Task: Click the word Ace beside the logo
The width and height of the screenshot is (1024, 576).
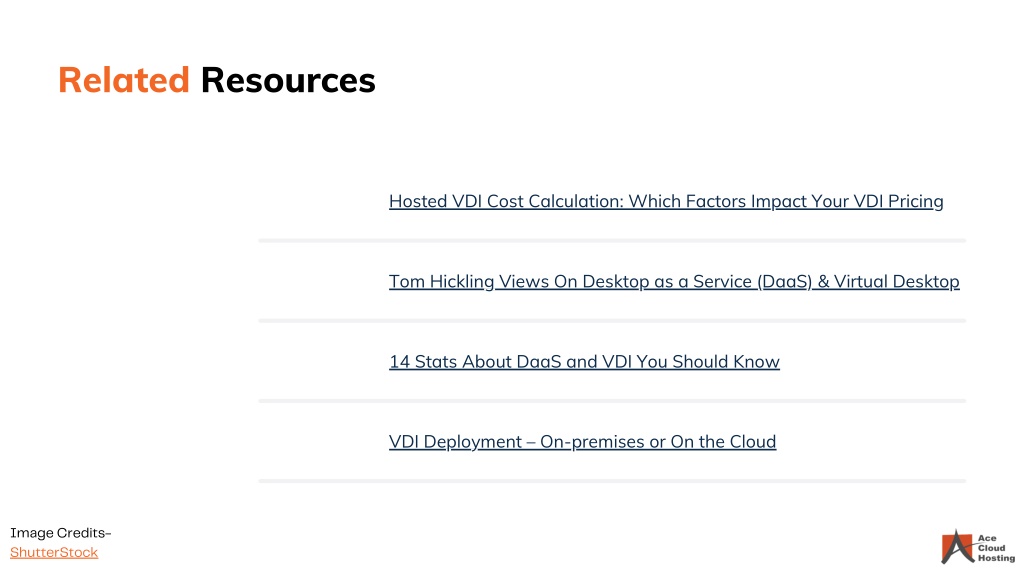Action: [x=987, y=538]
